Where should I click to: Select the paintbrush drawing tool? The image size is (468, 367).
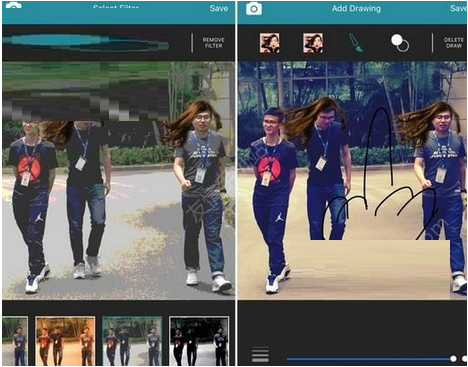click(356, 43)
